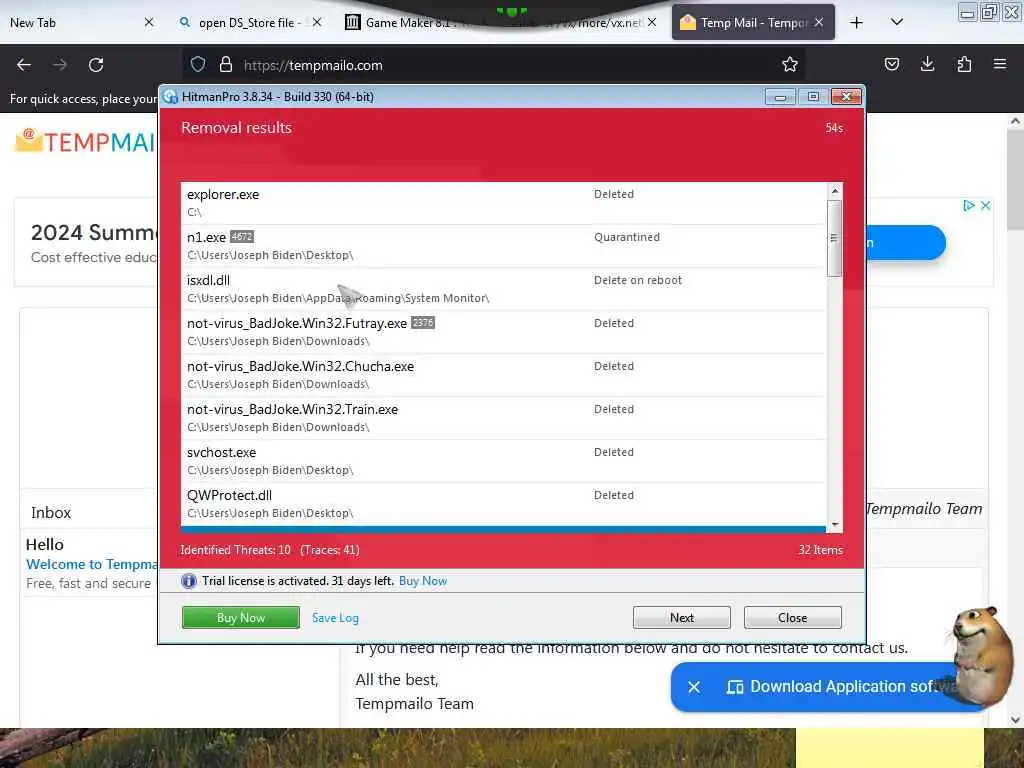Click the Deleted status for explorer.exe
This screenshot has height=768, width=1024.
pos(614,194)
